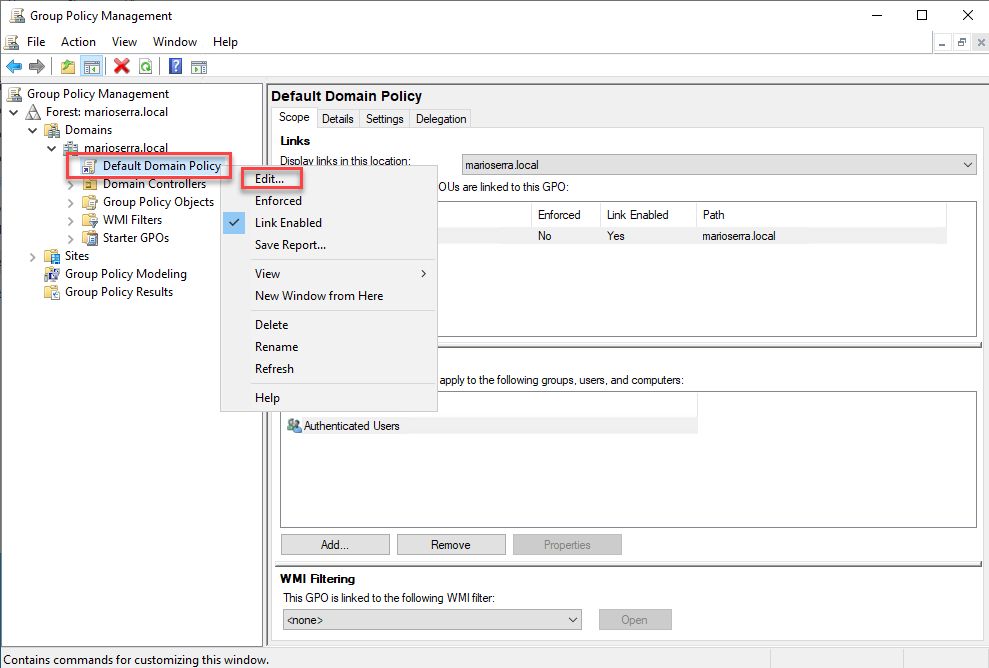The height and width of the screenshot is (668, 989).
Task: Click the blue question mark Help toolbar icon
Action: click(175, 66)
